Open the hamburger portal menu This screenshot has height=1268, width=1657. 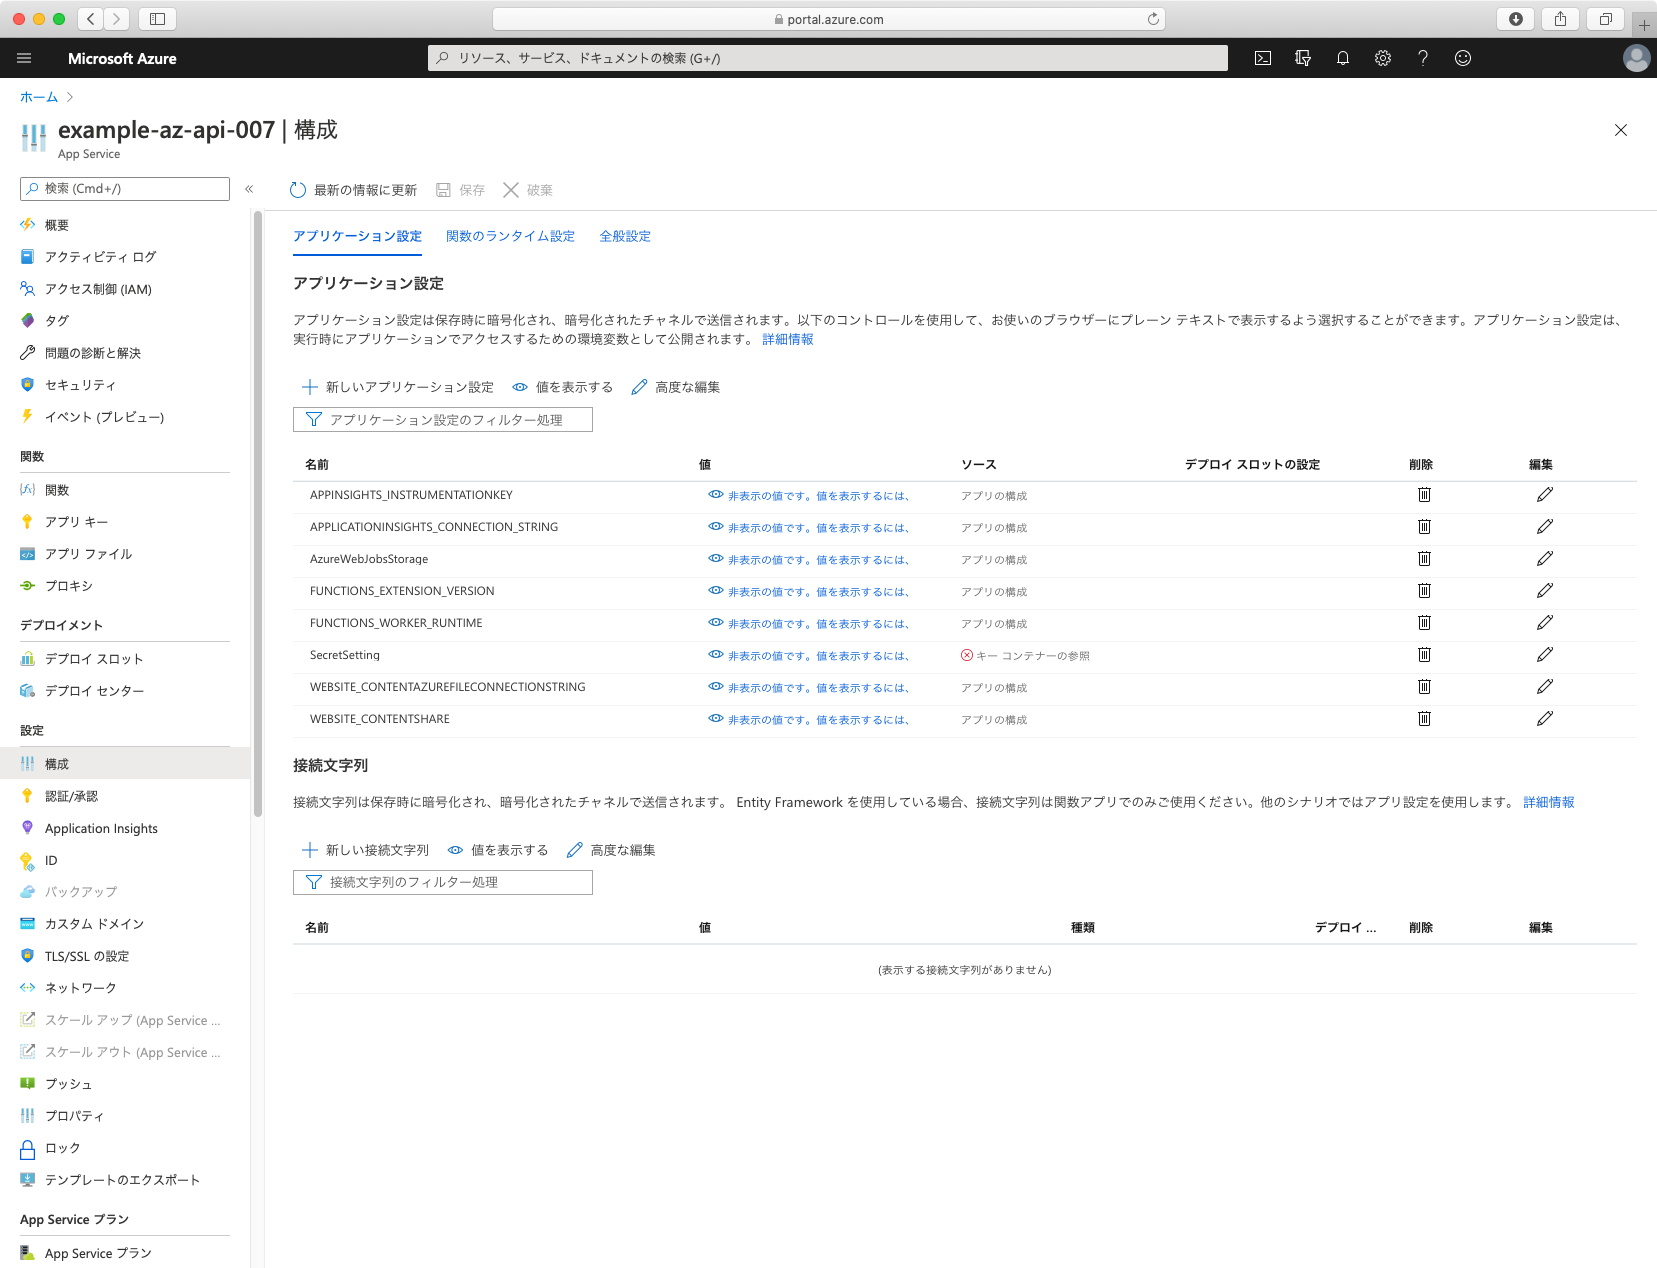24,58
